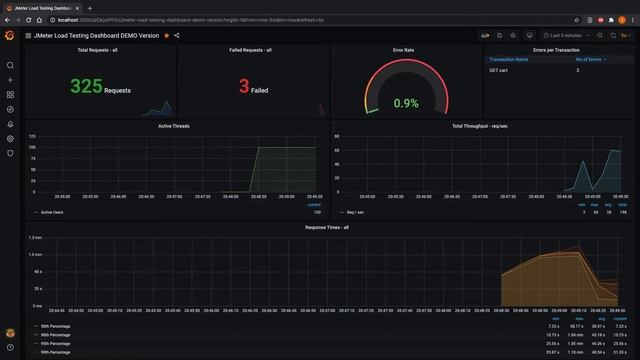Sort by Transaction Name column header
This screenshot has width=640, height=360.
point(509,60)
